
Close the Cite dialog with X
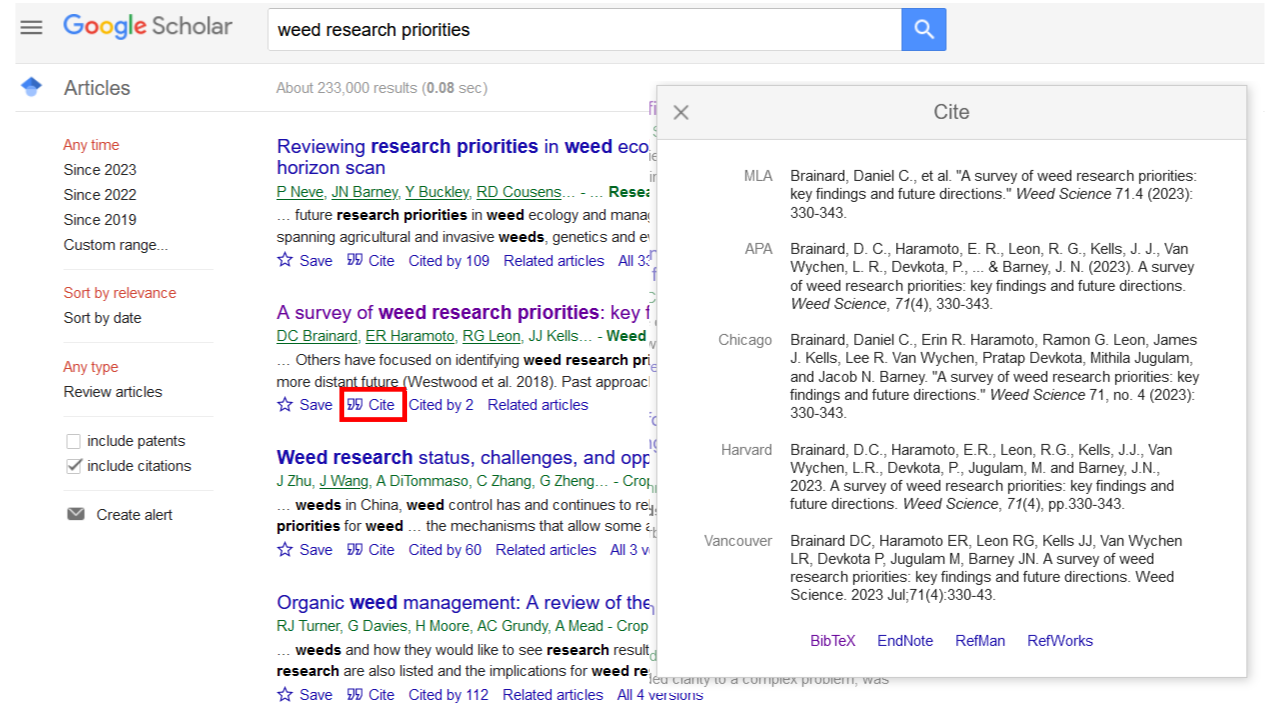click(x=681, y=112)
